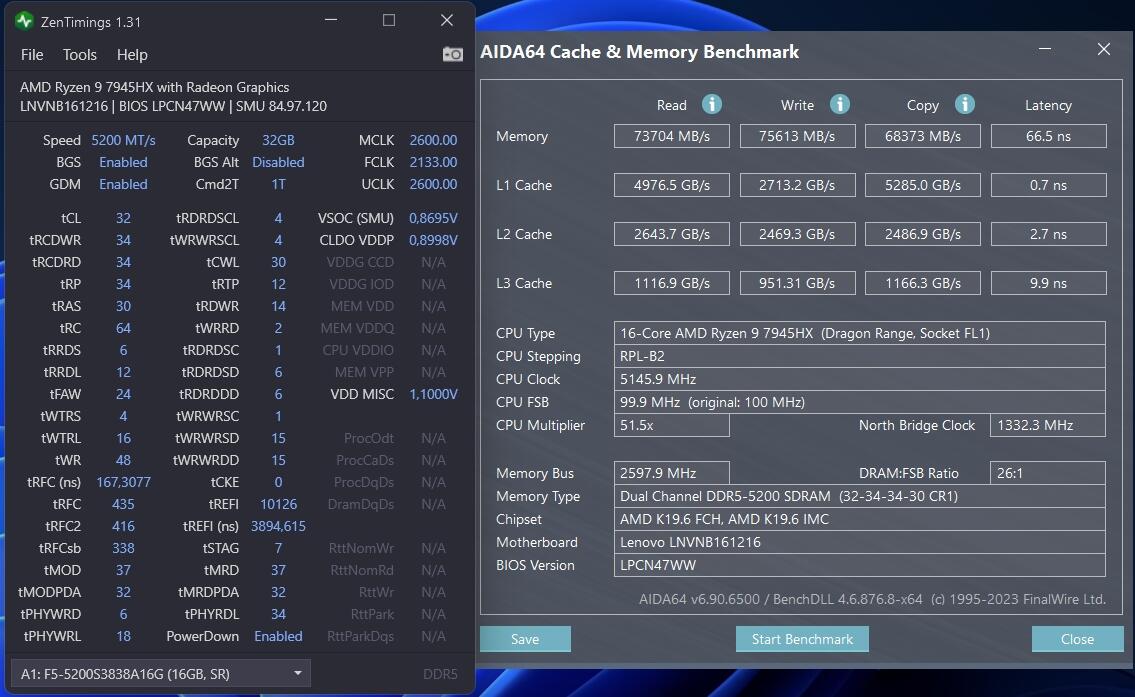Minimize the ZenTimings window
Image resolution: width=1135 pixels, height=697 pixels.
click(x=331, y=20)
